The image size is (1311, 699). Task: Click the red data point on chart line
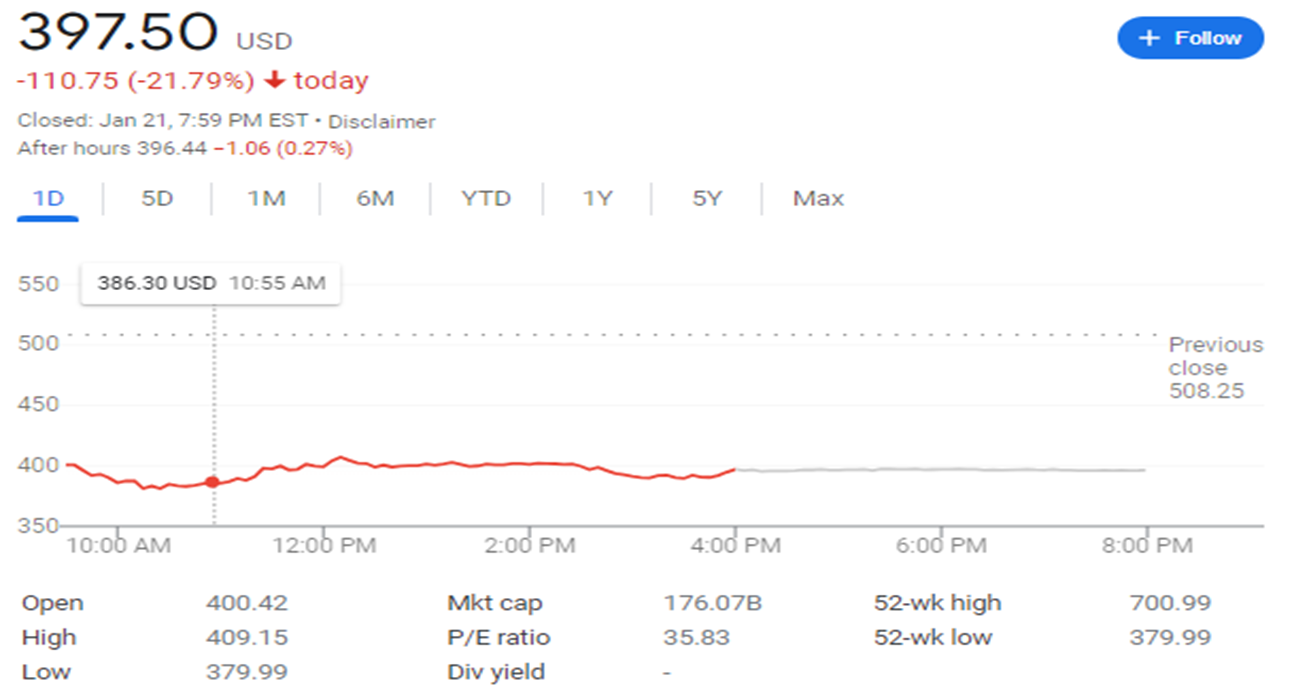click(x=212, y=482)
